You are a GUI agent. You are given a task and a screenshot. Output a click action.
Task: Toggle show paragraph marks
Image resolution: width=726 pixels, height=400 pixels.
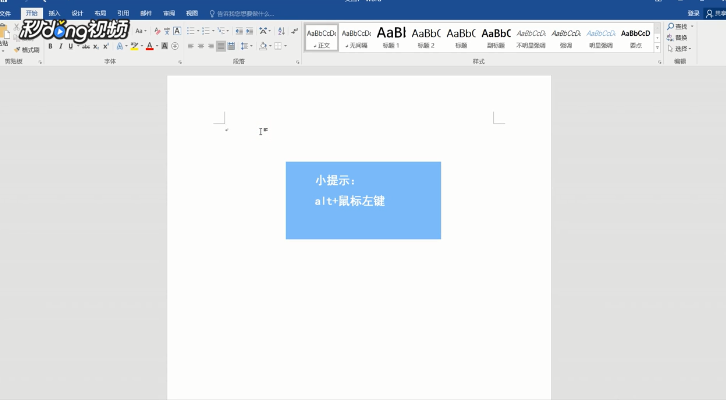click(x=294, y=31)
